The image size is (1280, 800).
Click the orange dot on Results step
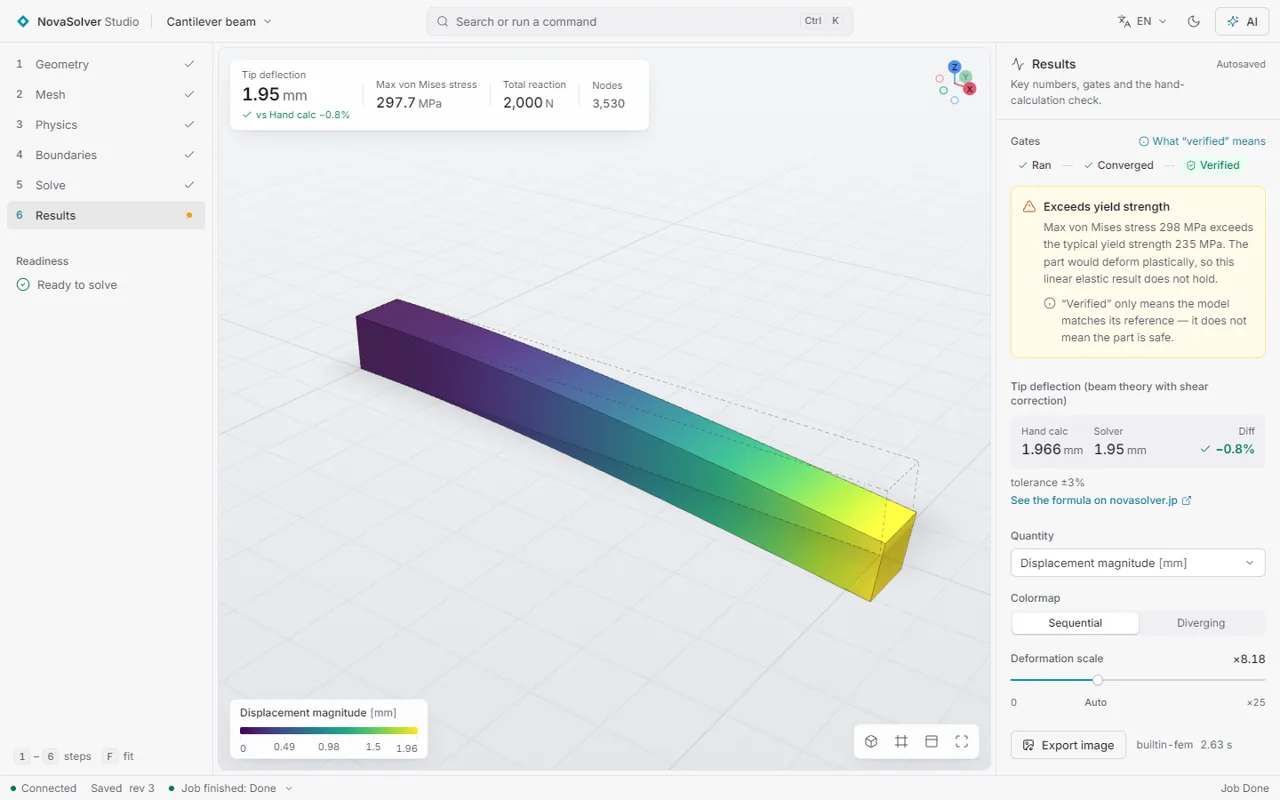click(x=189, y=215)
